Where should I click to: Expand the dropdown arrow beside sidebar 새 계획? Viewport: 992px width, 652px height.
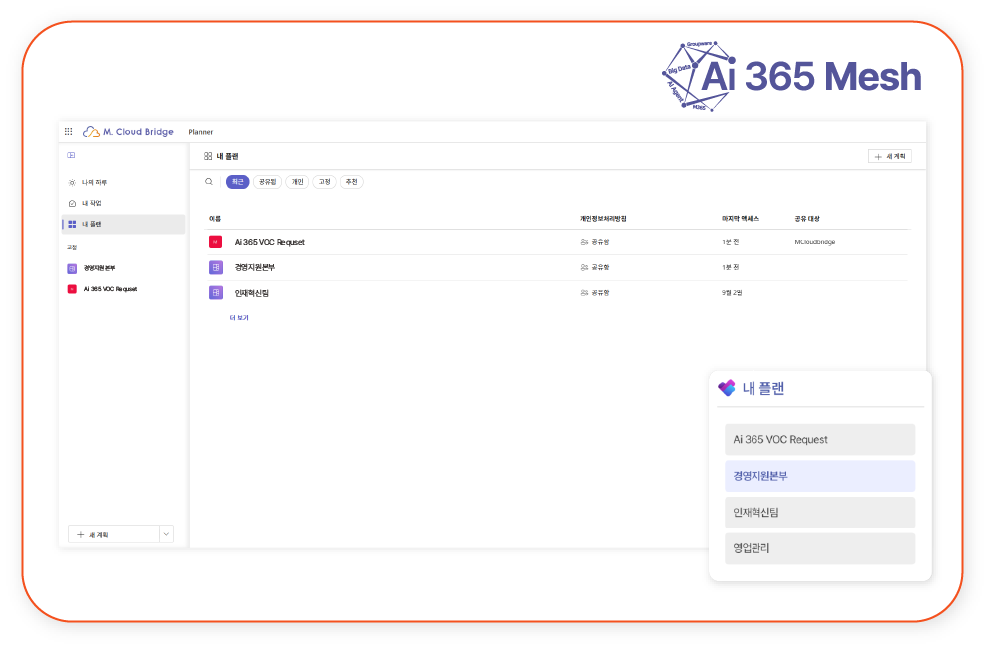coord(166,534)
